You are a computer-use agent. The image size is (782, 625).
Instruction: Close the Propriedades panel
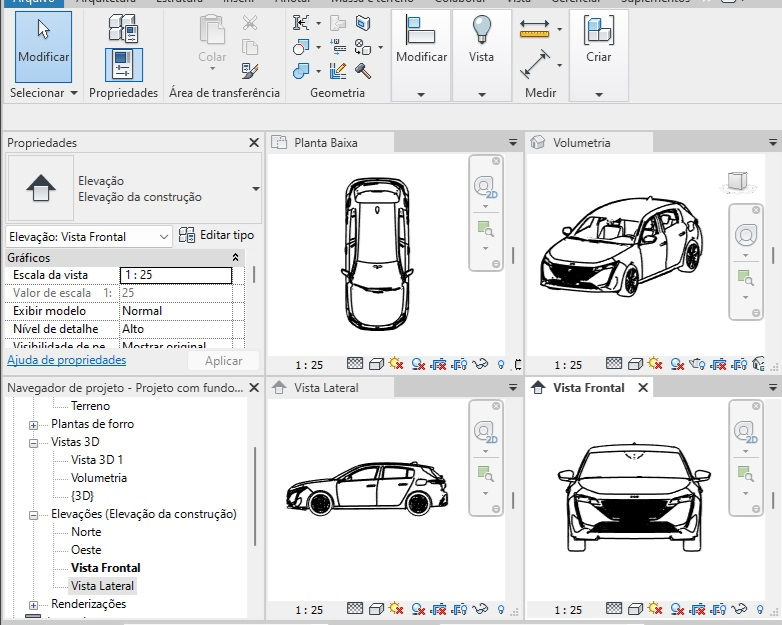pos(254,143)
